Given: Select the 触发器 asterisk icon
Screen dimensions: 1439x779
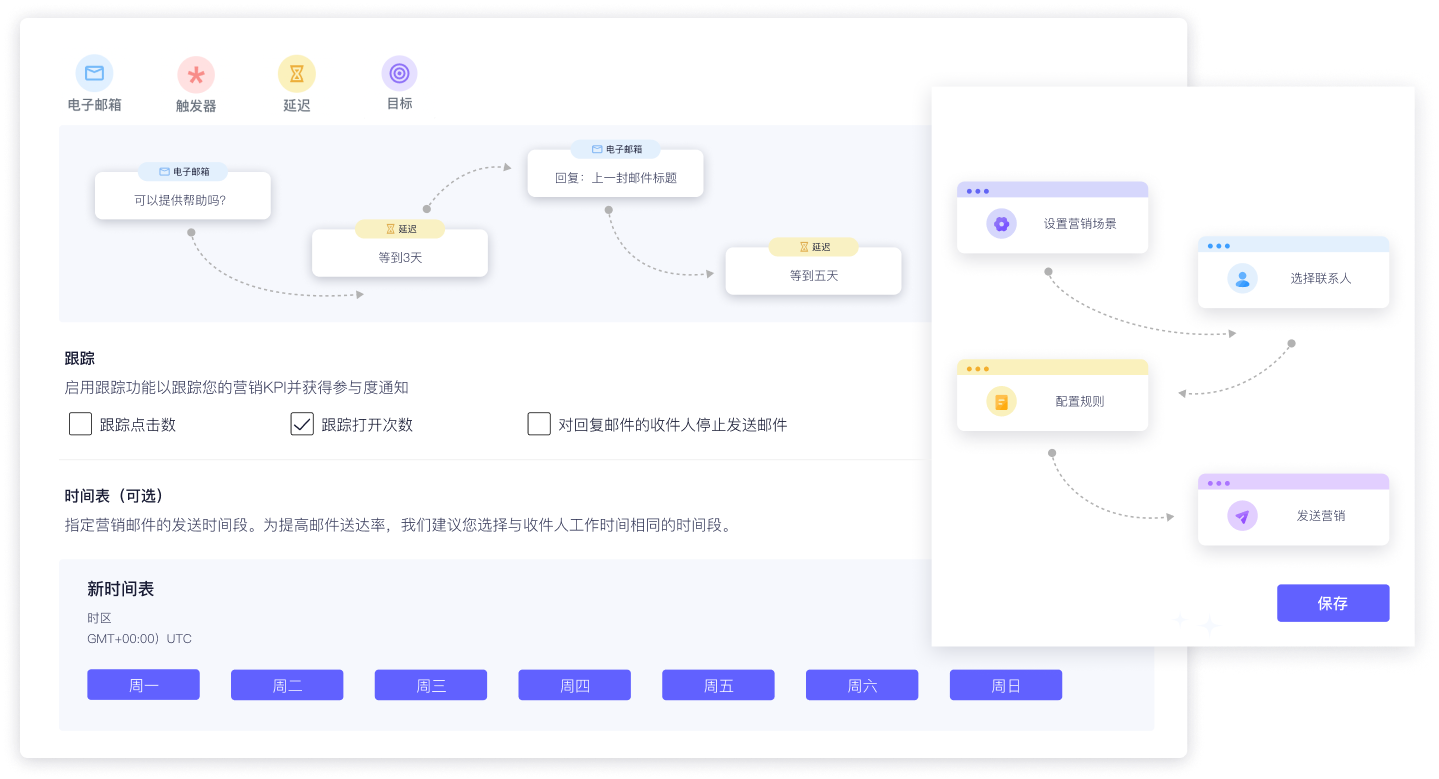Looking at the screenshot, I should pyautogui.click(x=196, y=75).
